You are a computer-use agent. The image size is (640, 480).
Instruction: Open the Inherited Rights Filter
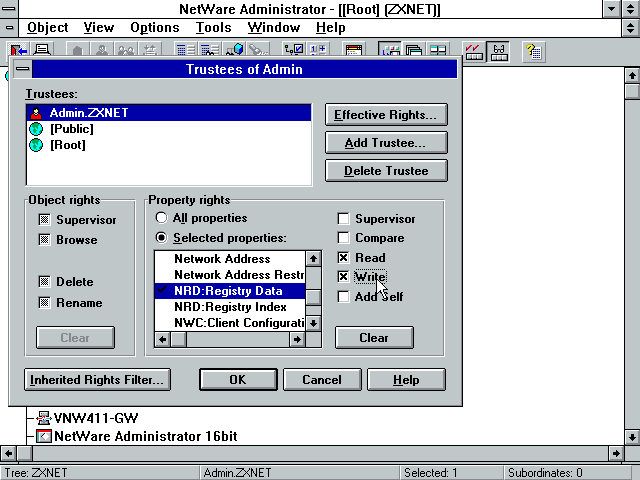[97, 380]
